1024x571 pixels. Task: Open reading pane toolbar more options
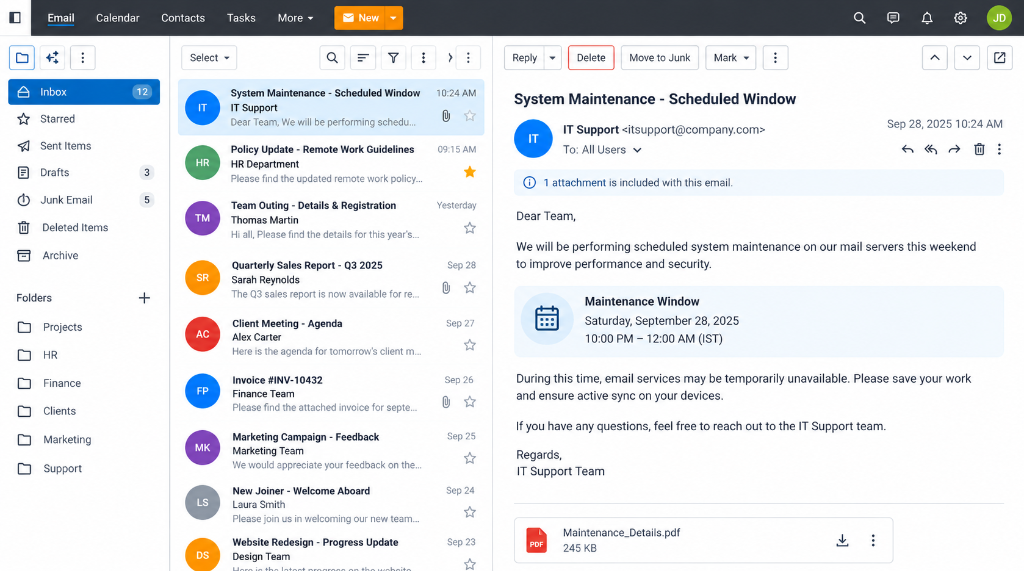(775, 57)
